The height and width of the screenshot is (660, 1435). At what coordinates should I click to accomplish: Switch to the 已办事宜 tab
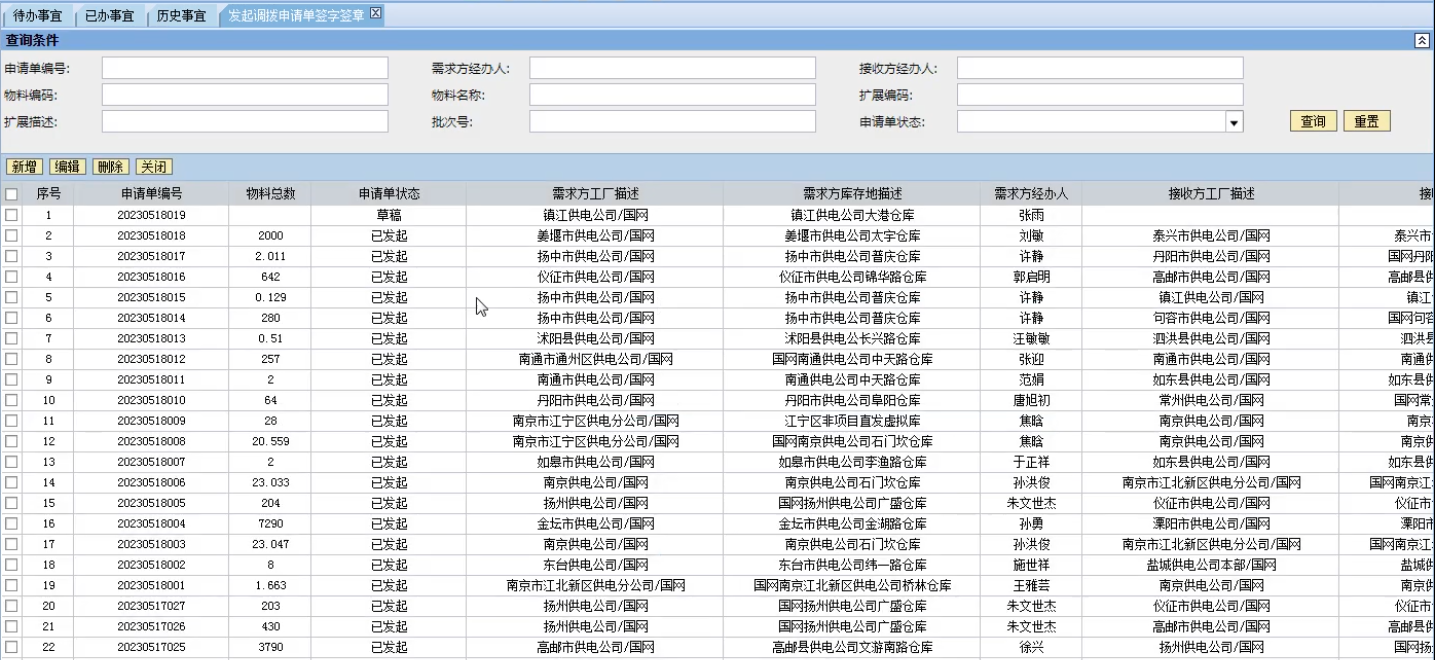109,16
